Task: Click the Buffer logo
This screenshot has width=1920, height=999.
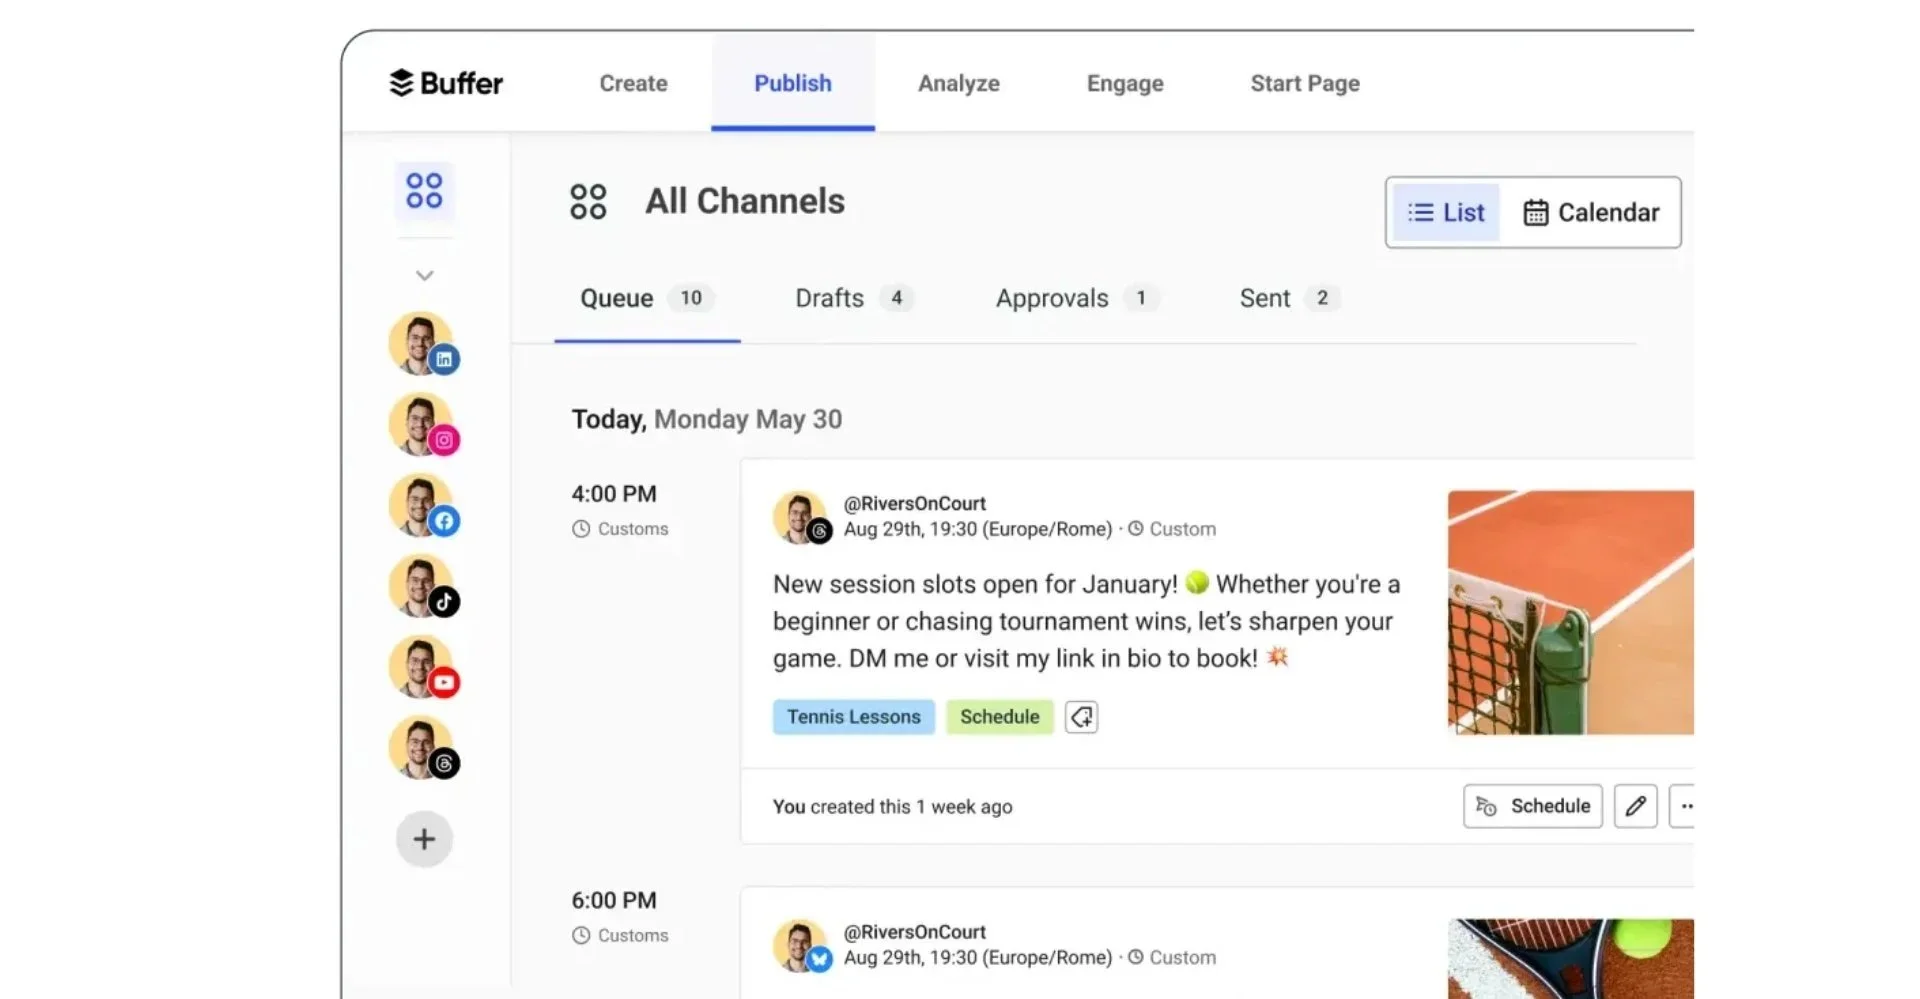Action: [x=444, y=83]
